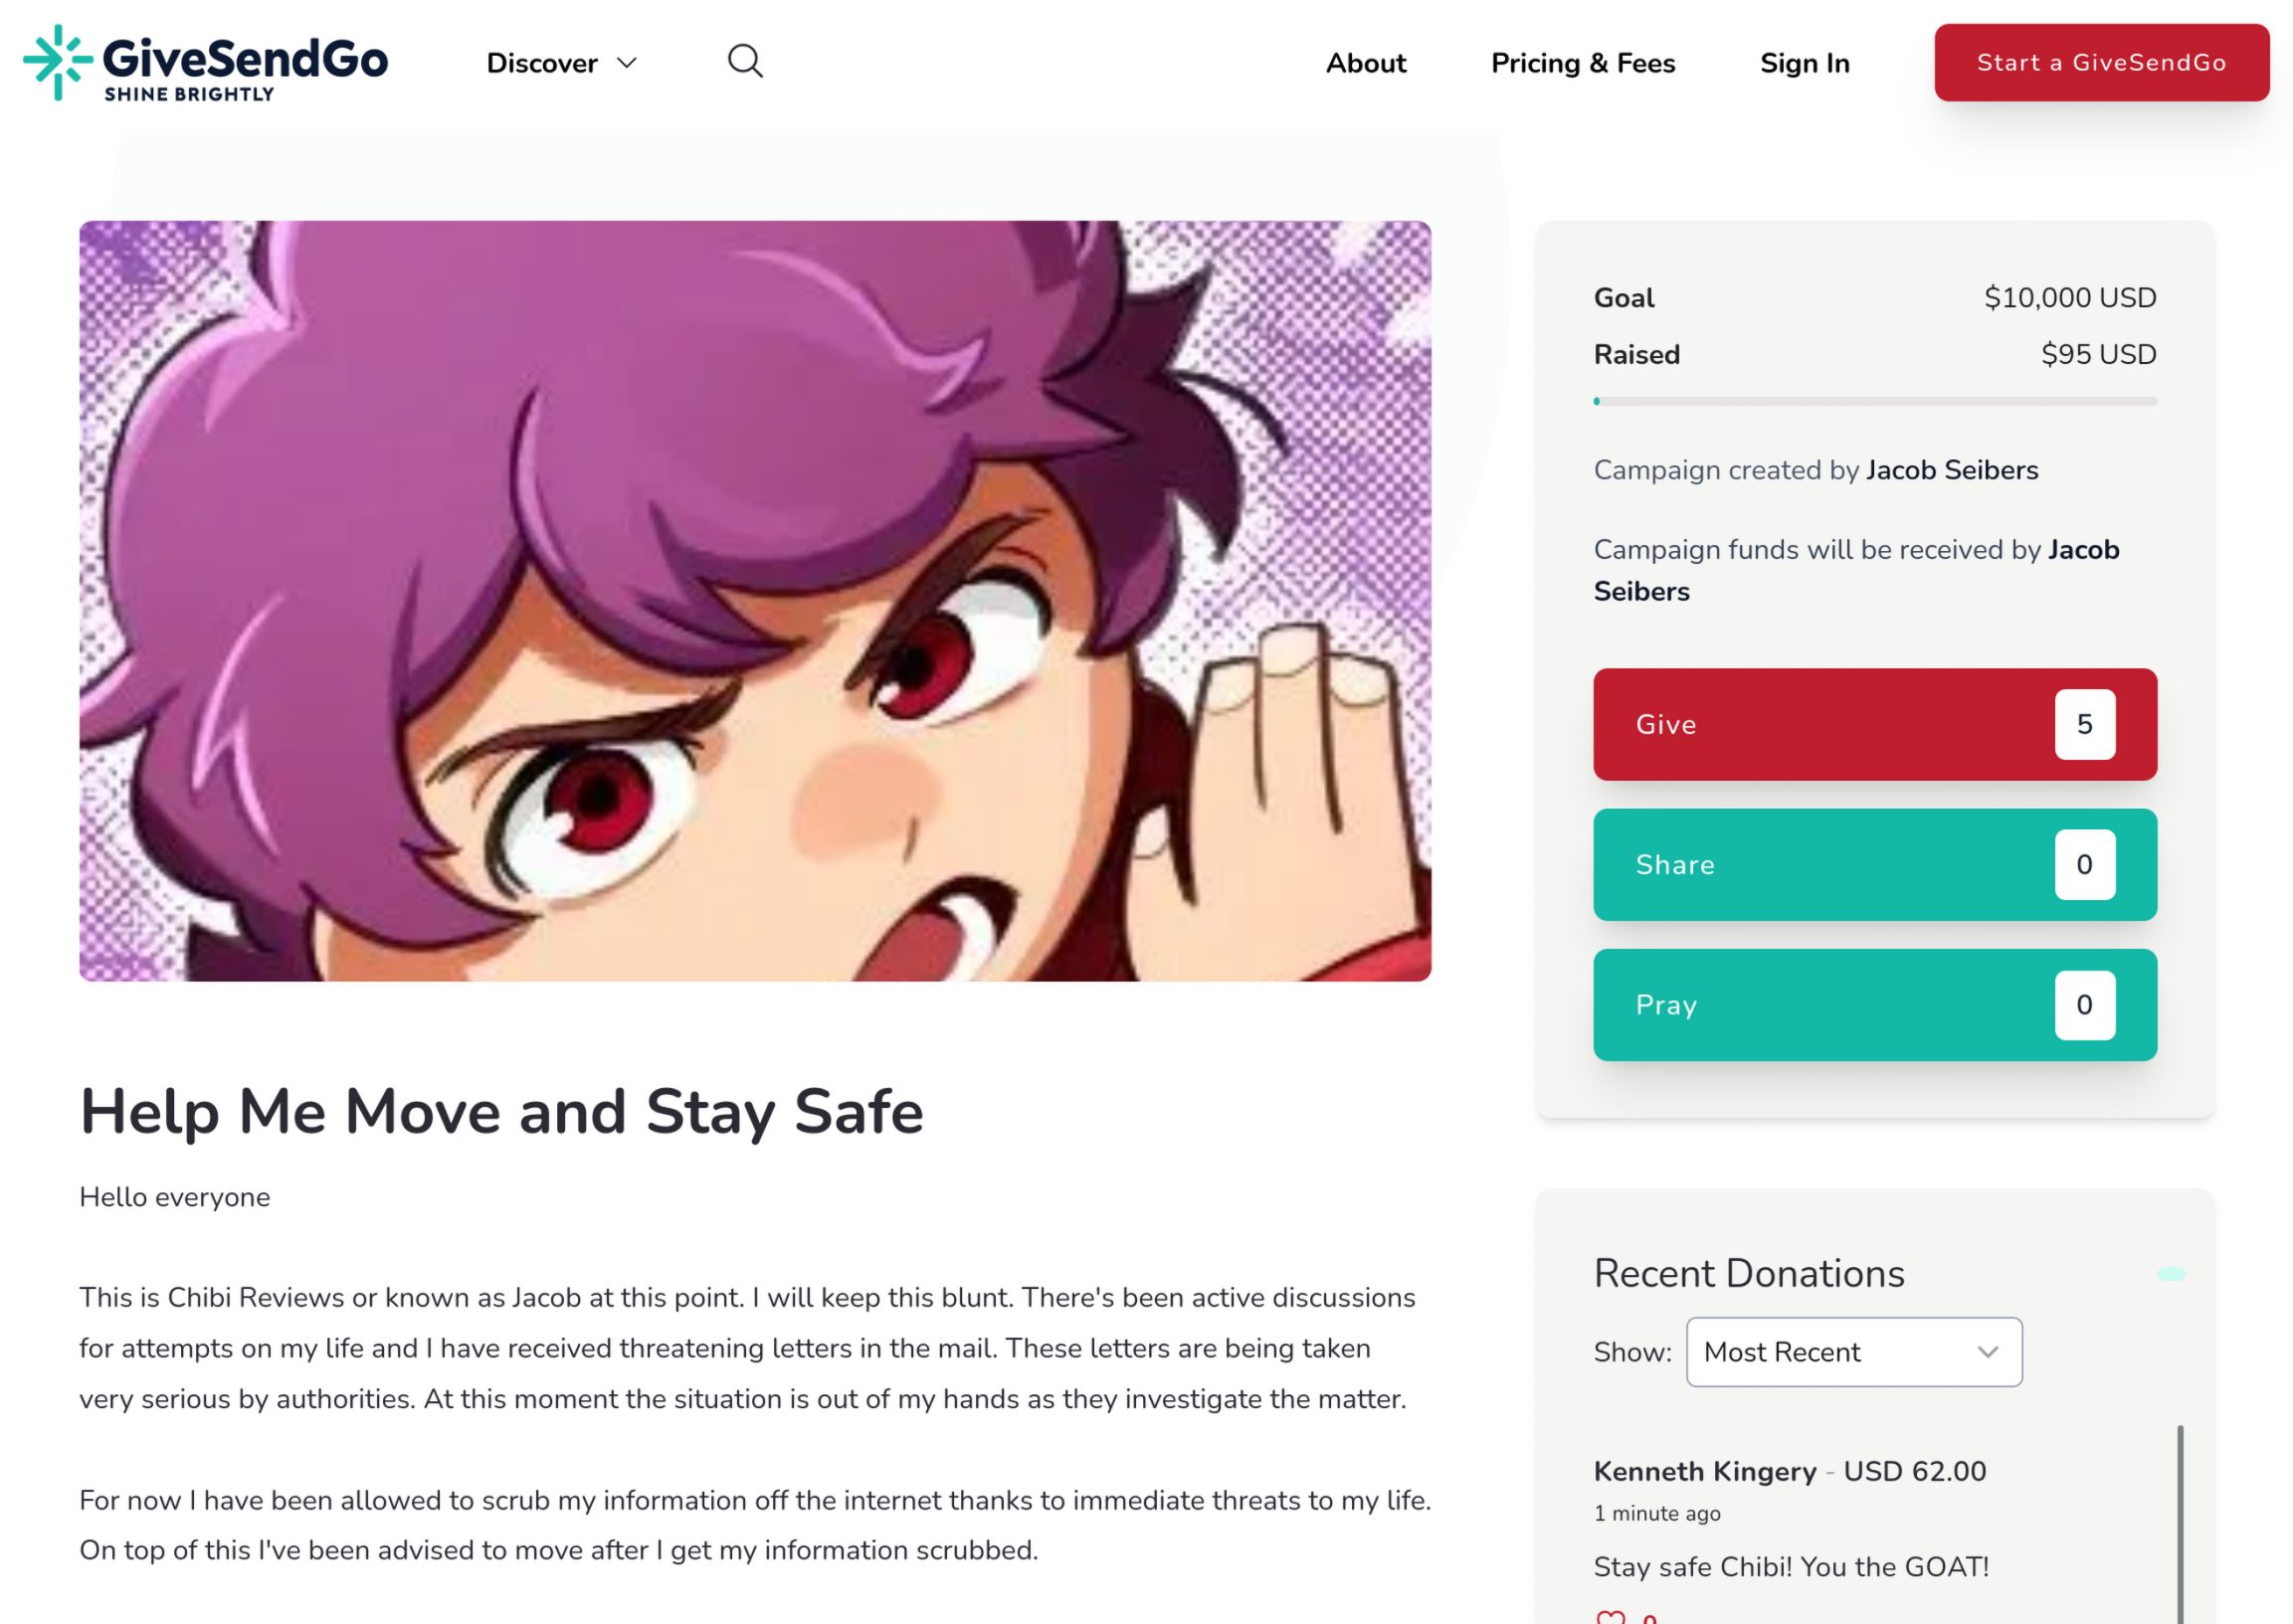Click the GiveSendGo starburst logo icon
The height and width of the screenshot is (1624, 2293).
[x=58, y=62]
